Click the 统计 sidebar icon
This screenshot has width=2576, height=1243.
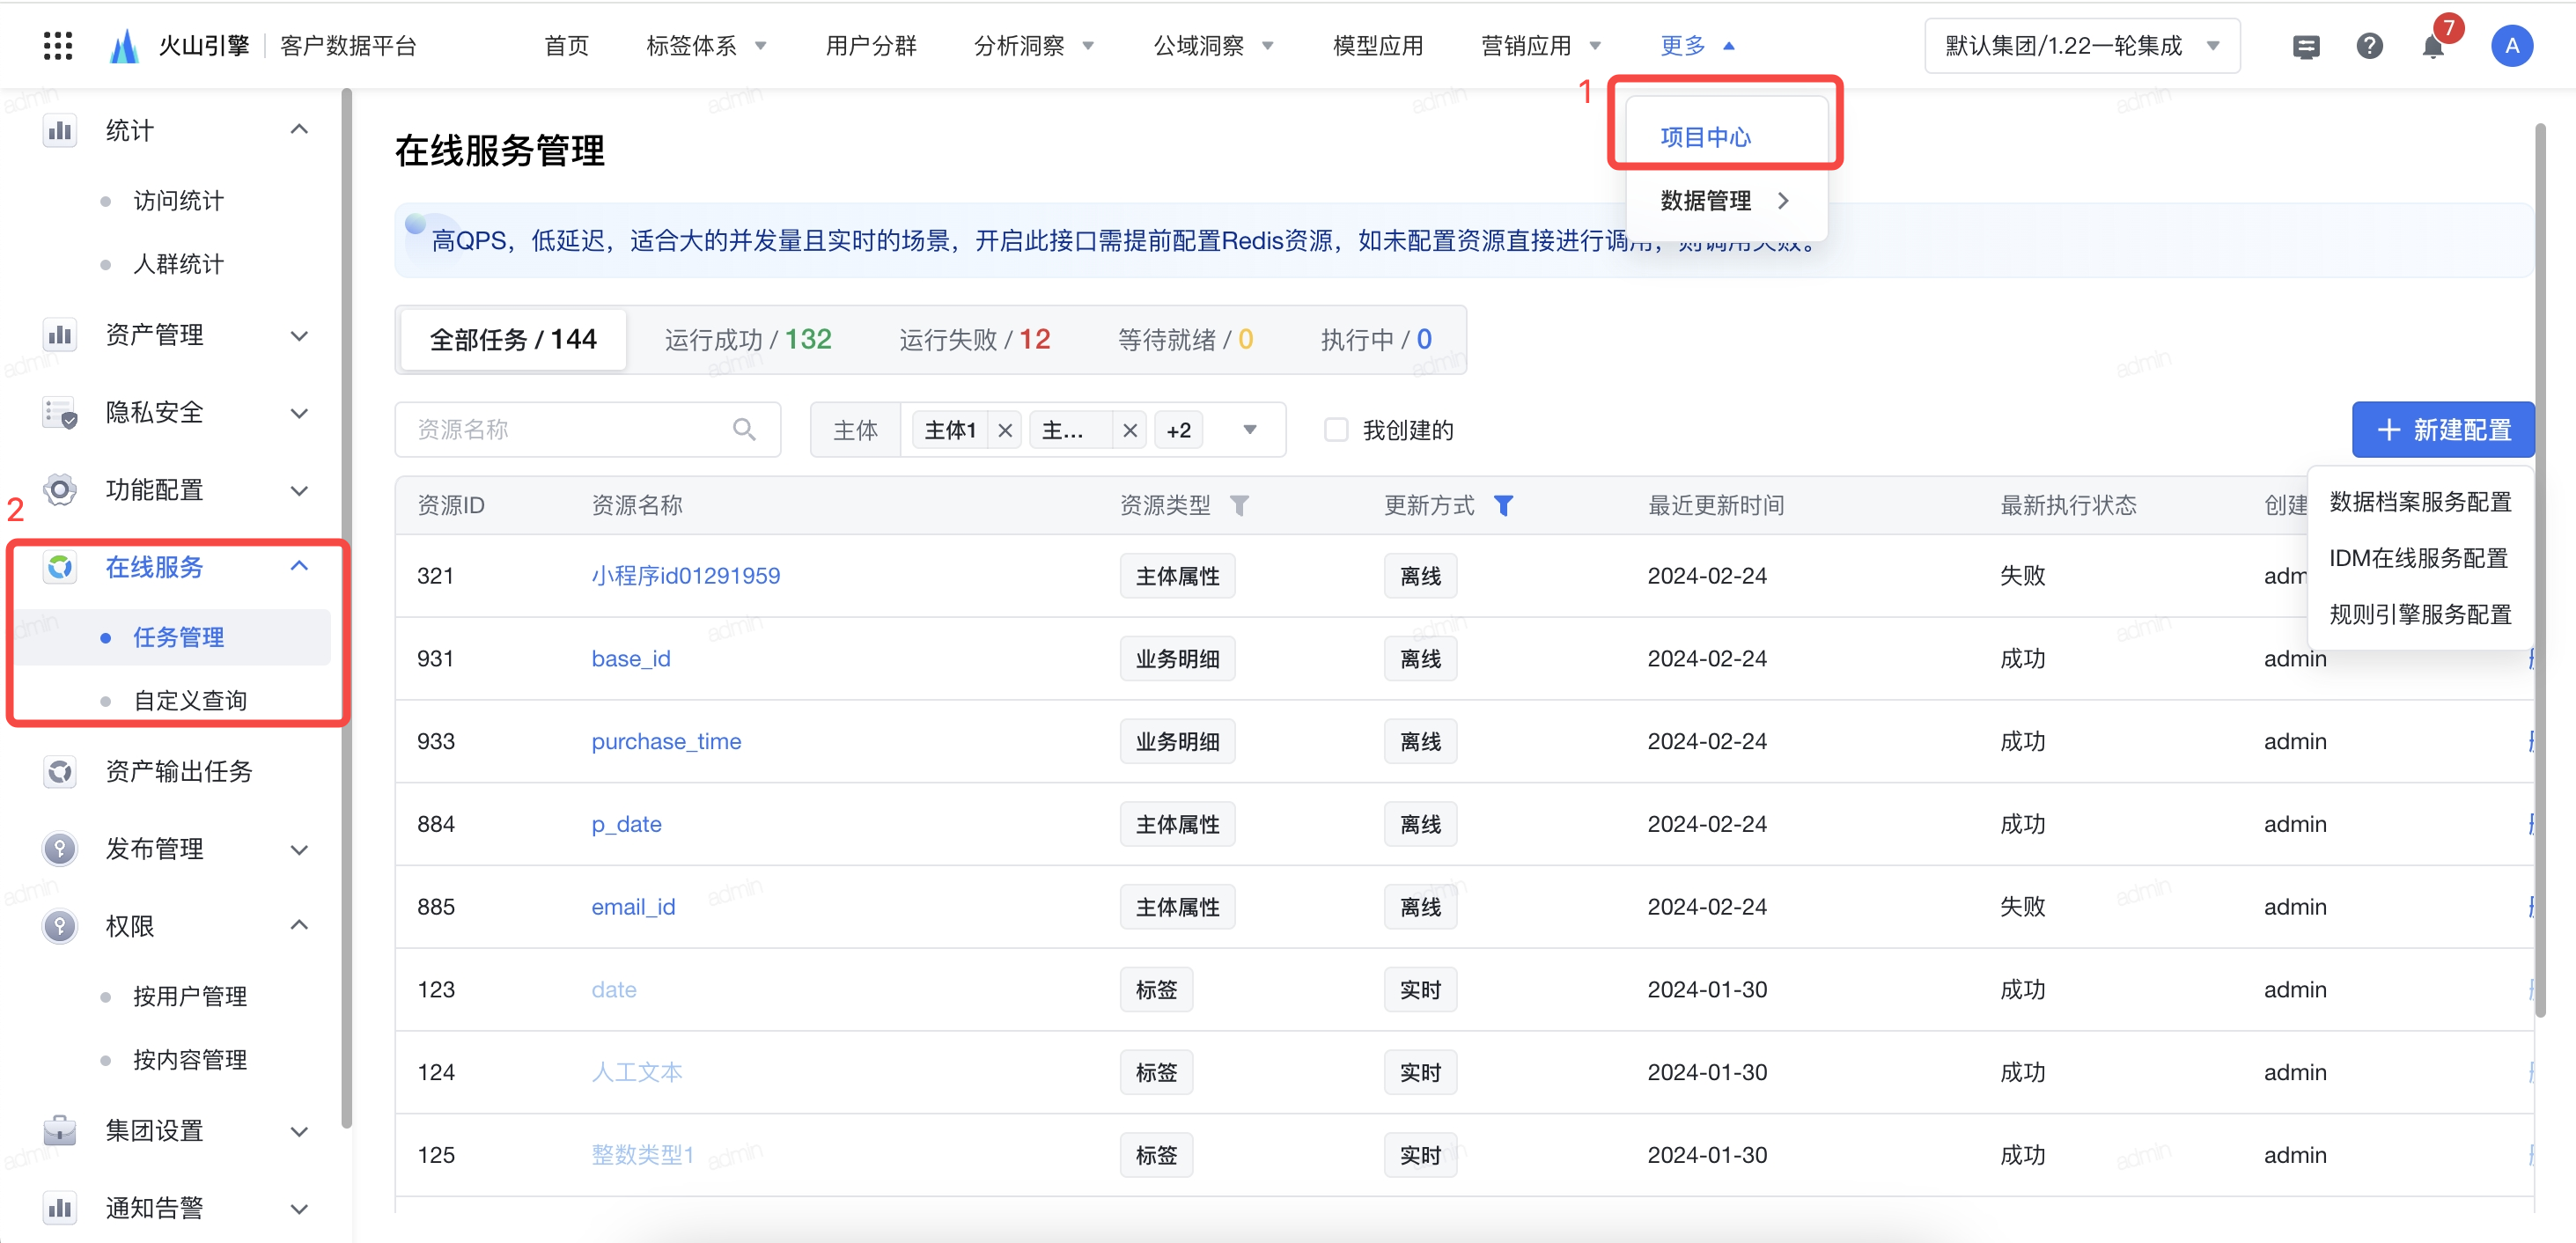tap(60, 131)
